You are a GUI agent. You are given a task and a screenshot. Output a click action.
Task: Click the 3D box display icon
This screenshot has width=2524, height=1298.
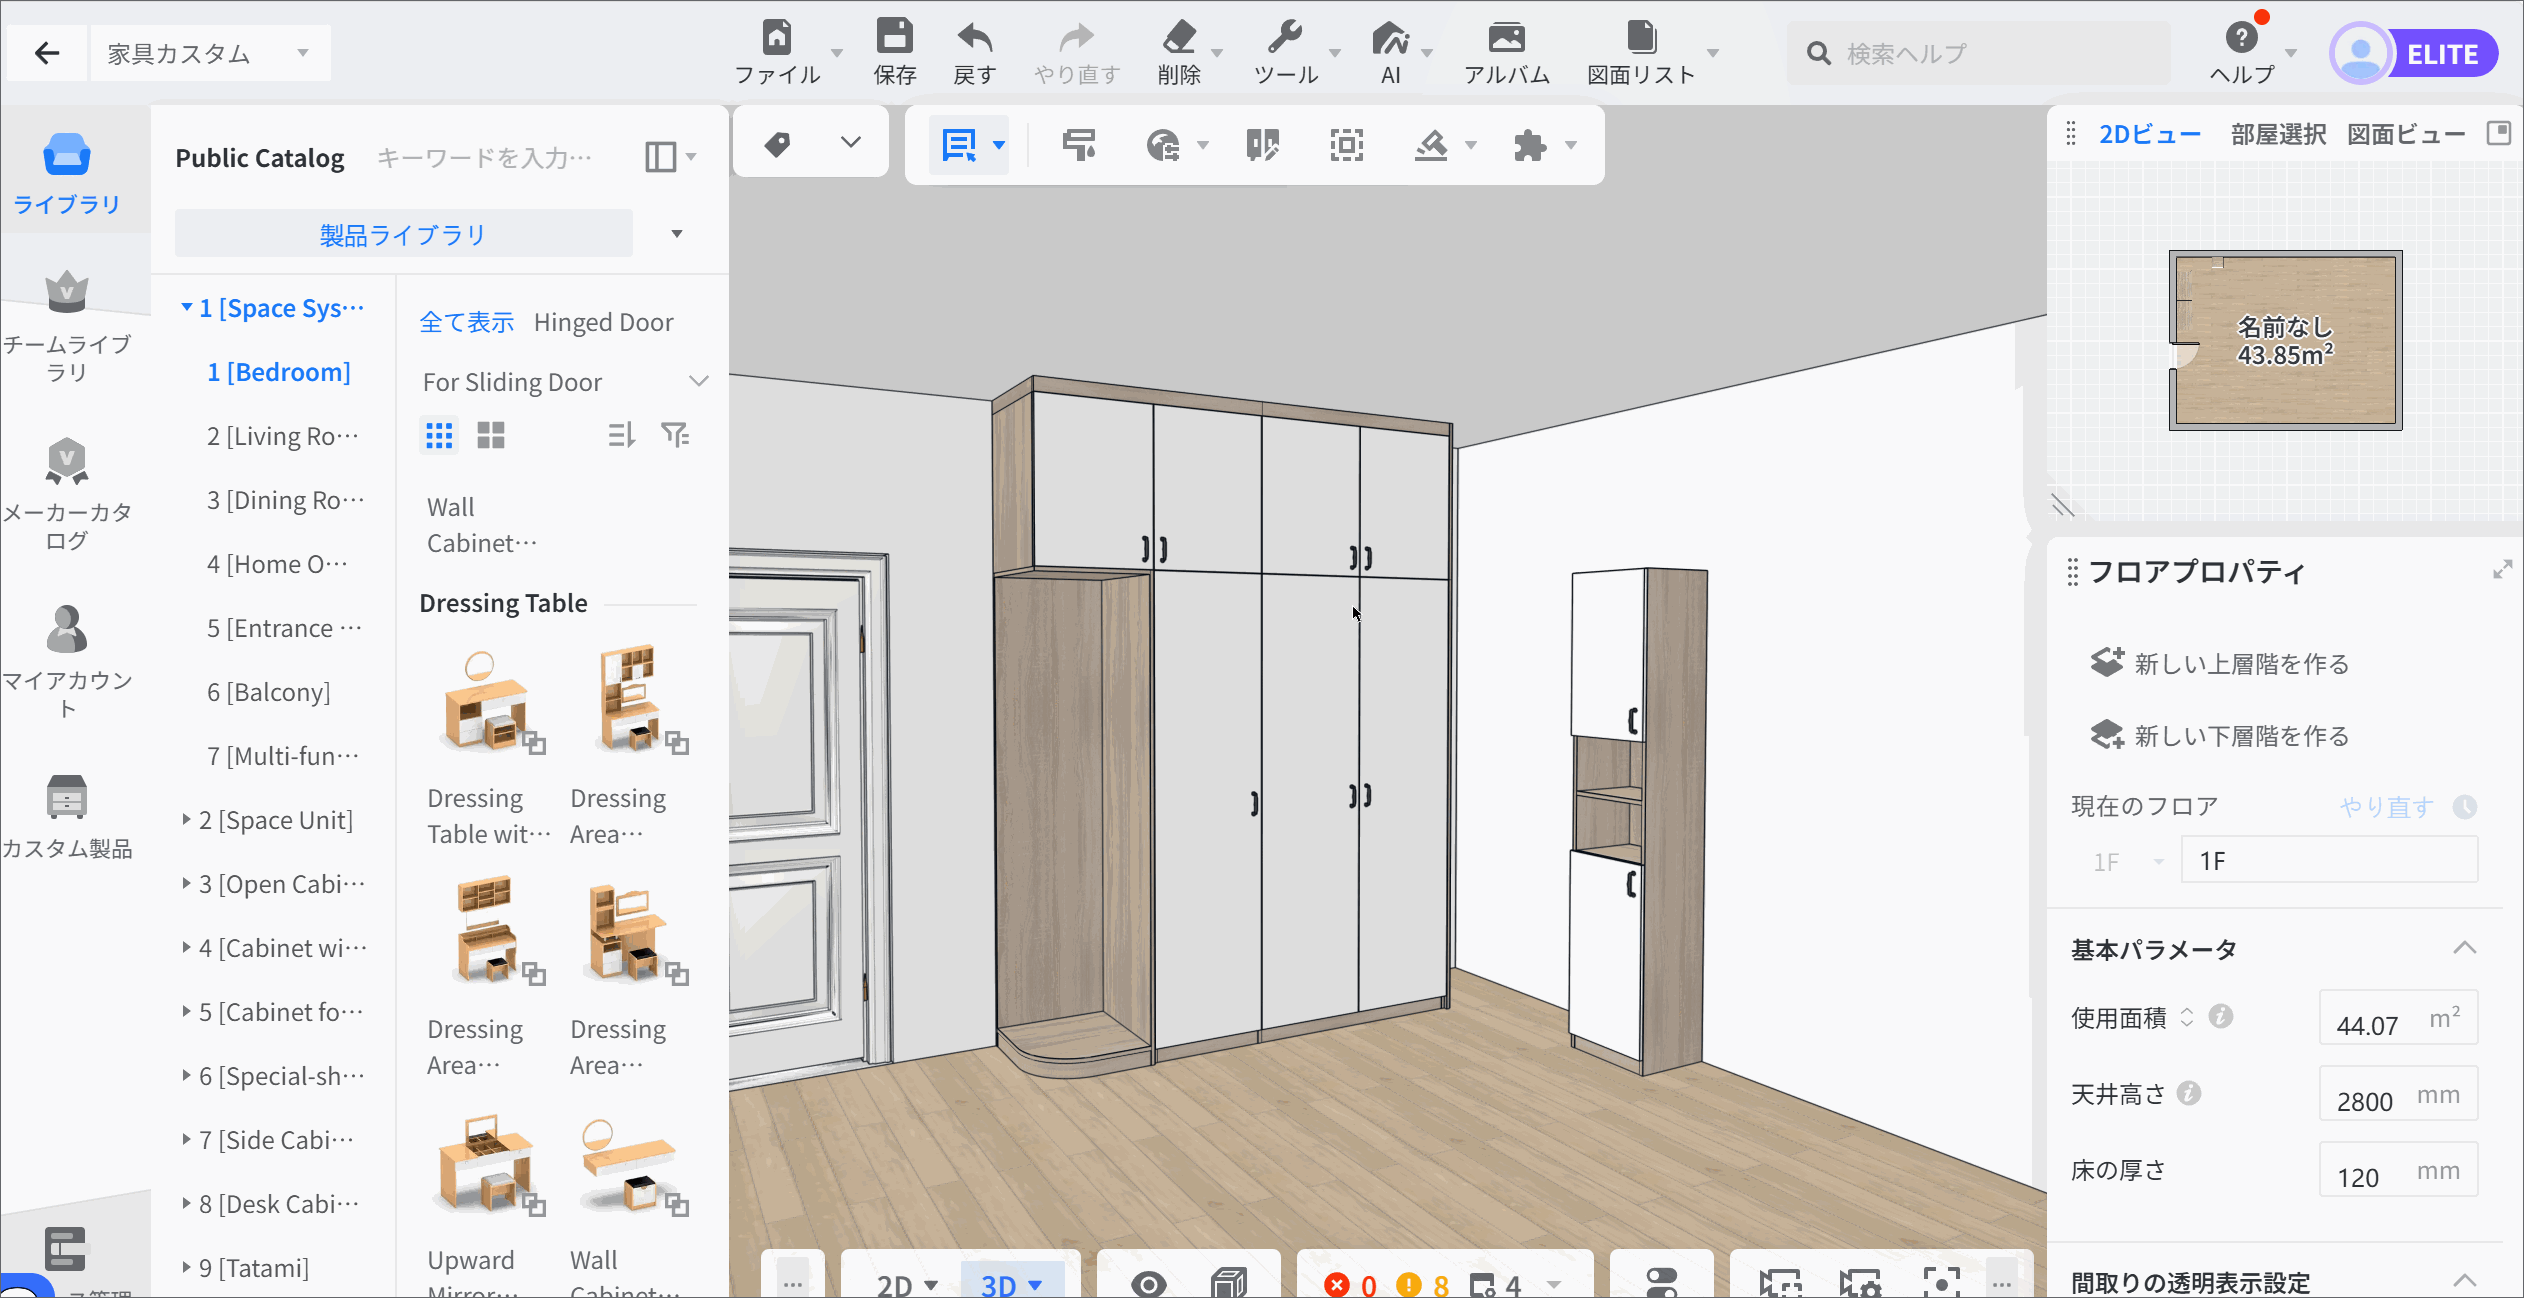[x=1229, y=1282]
